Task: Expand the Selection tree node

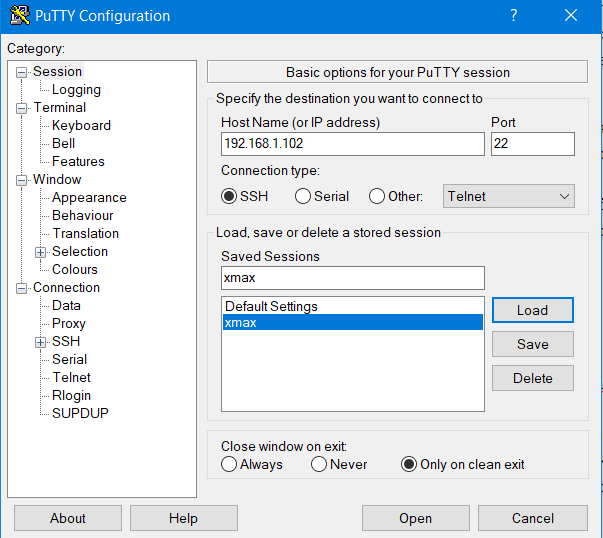Action: tap(41, 252)
